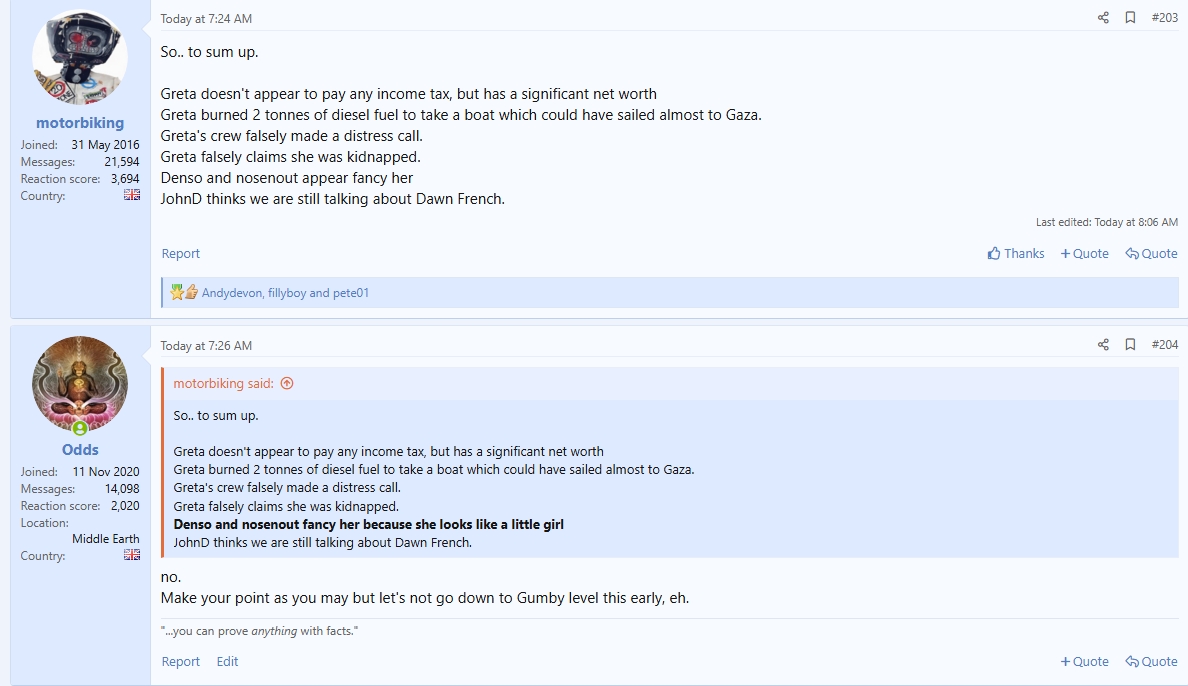The height and width of the screenshot is (686, 1188).
Task: Jump to quoted motorbiking post via arrow icon
Action: tap(287, 384)
